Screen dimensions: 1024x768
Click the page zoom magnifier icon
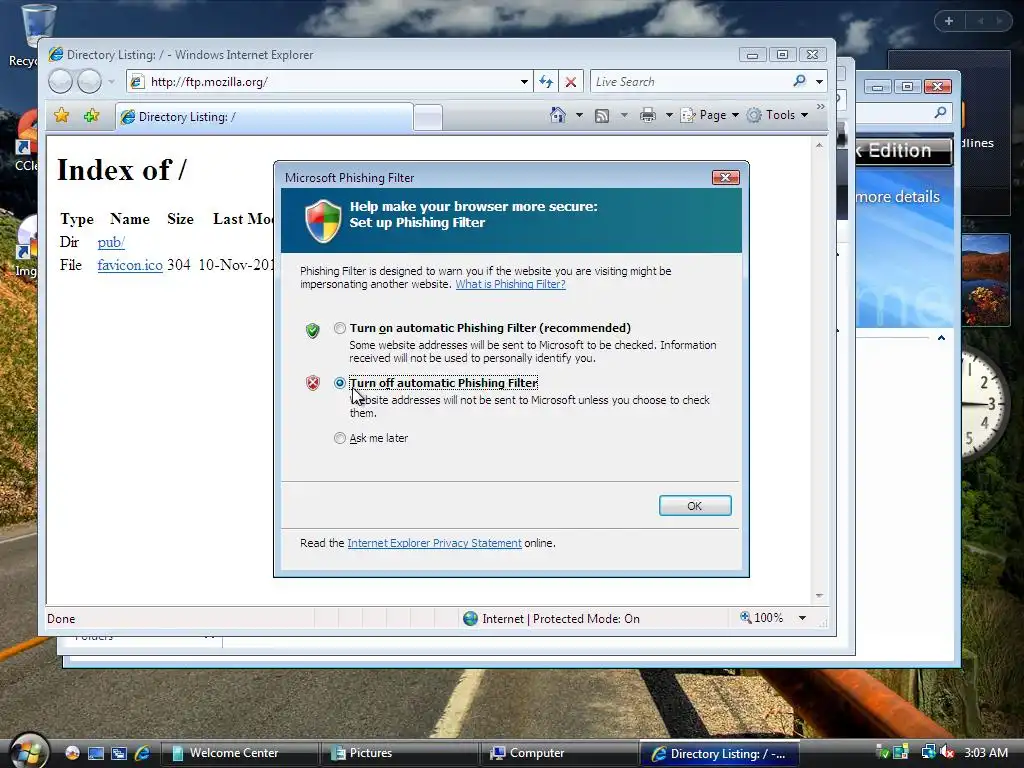click(x=745, y=617)
